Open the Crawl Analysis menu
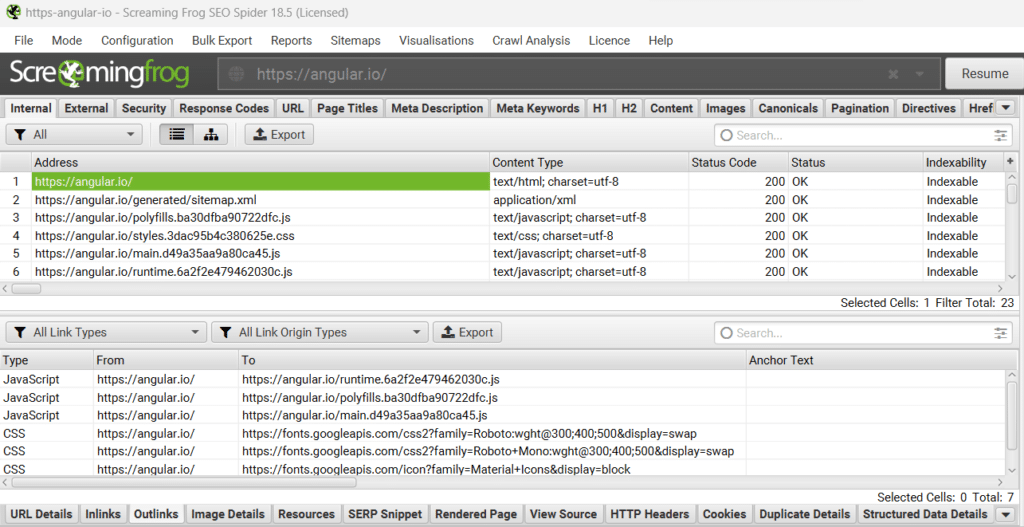The width and height of the screenshot is (1024, 527). tap(531, 40)
